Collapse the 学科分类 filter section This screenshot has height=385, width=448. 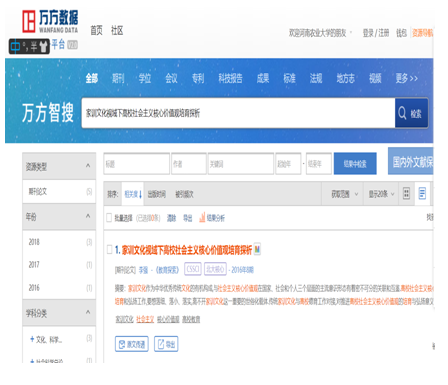click(88, 312)
